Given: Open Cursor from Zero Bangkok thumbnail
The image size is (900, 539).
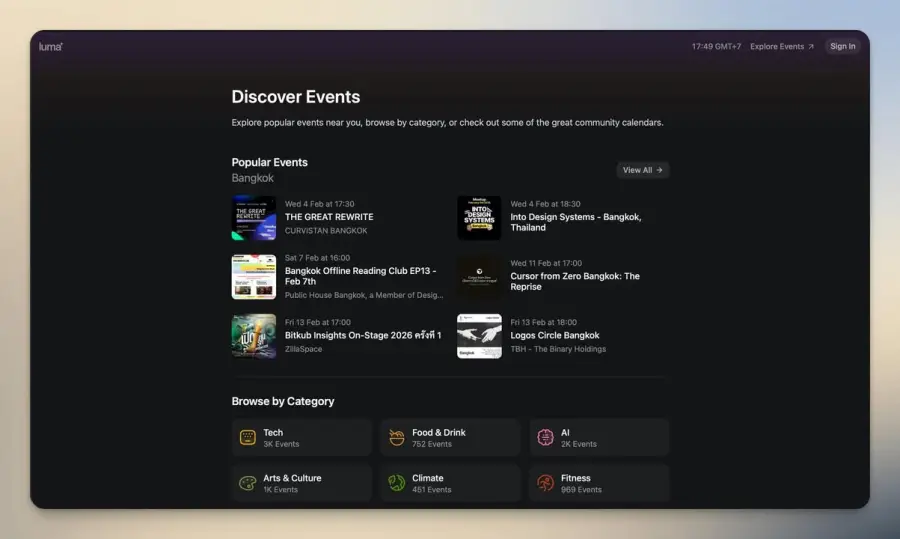Looking at the screenshot, I should pos(479,277).
